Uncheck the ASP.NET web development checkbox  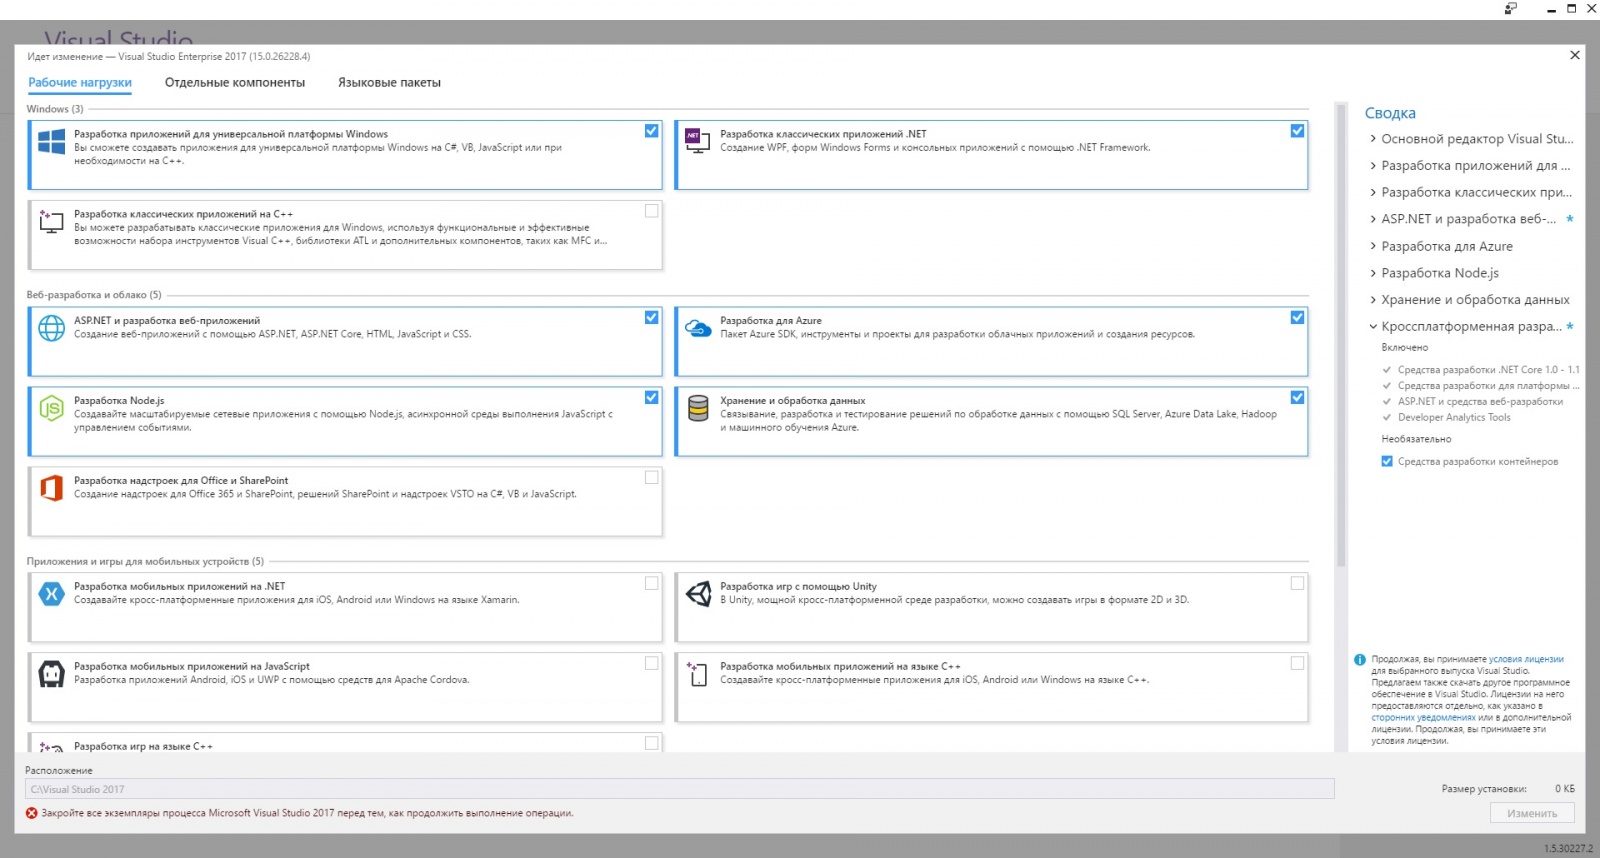pos(652,317)
